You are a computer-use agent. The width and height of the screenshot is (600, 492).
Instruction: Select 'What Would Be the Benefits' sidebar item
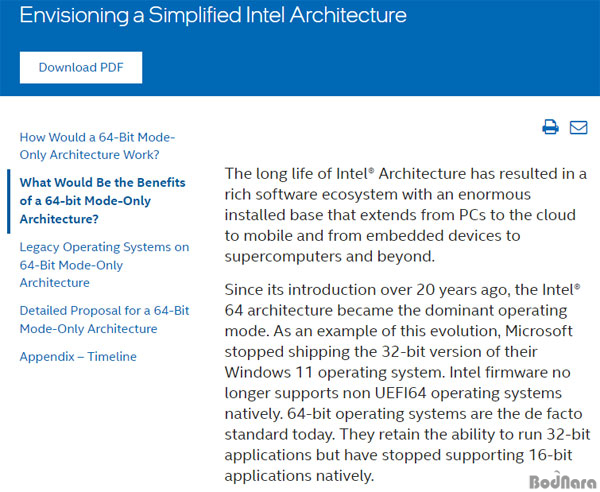(102, 200)
